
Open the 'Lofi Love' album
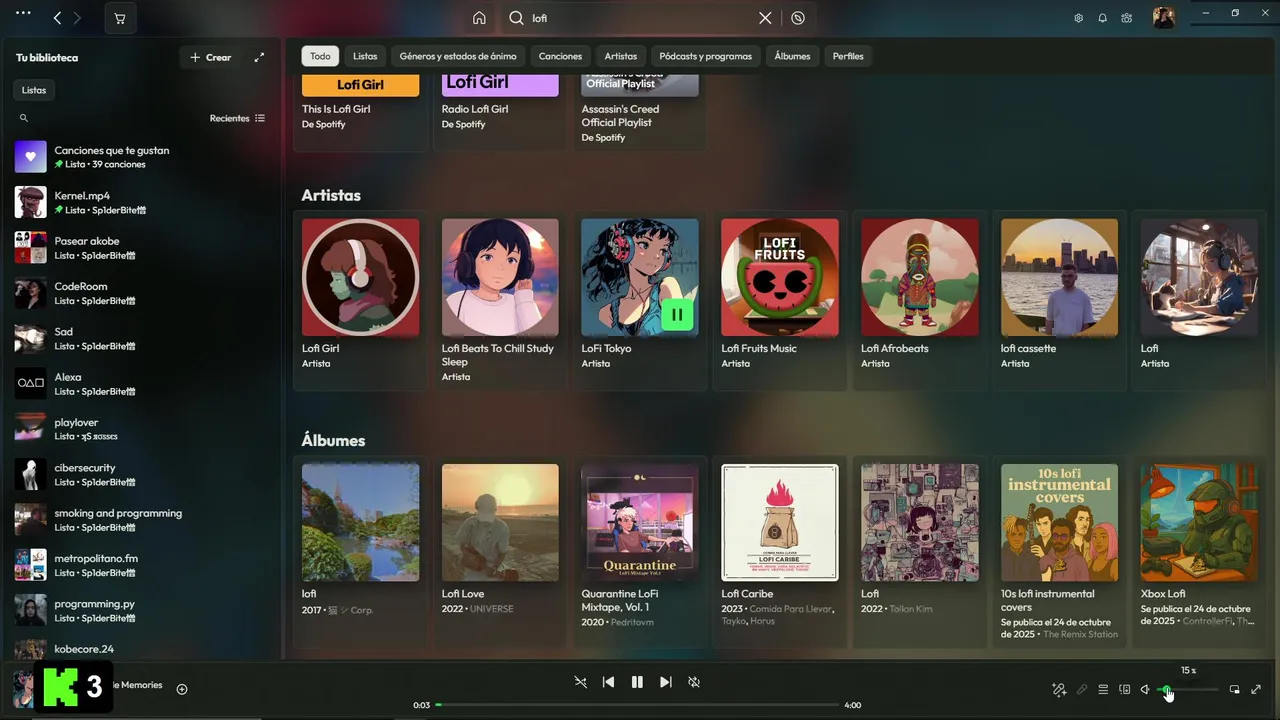pos(500,551)
